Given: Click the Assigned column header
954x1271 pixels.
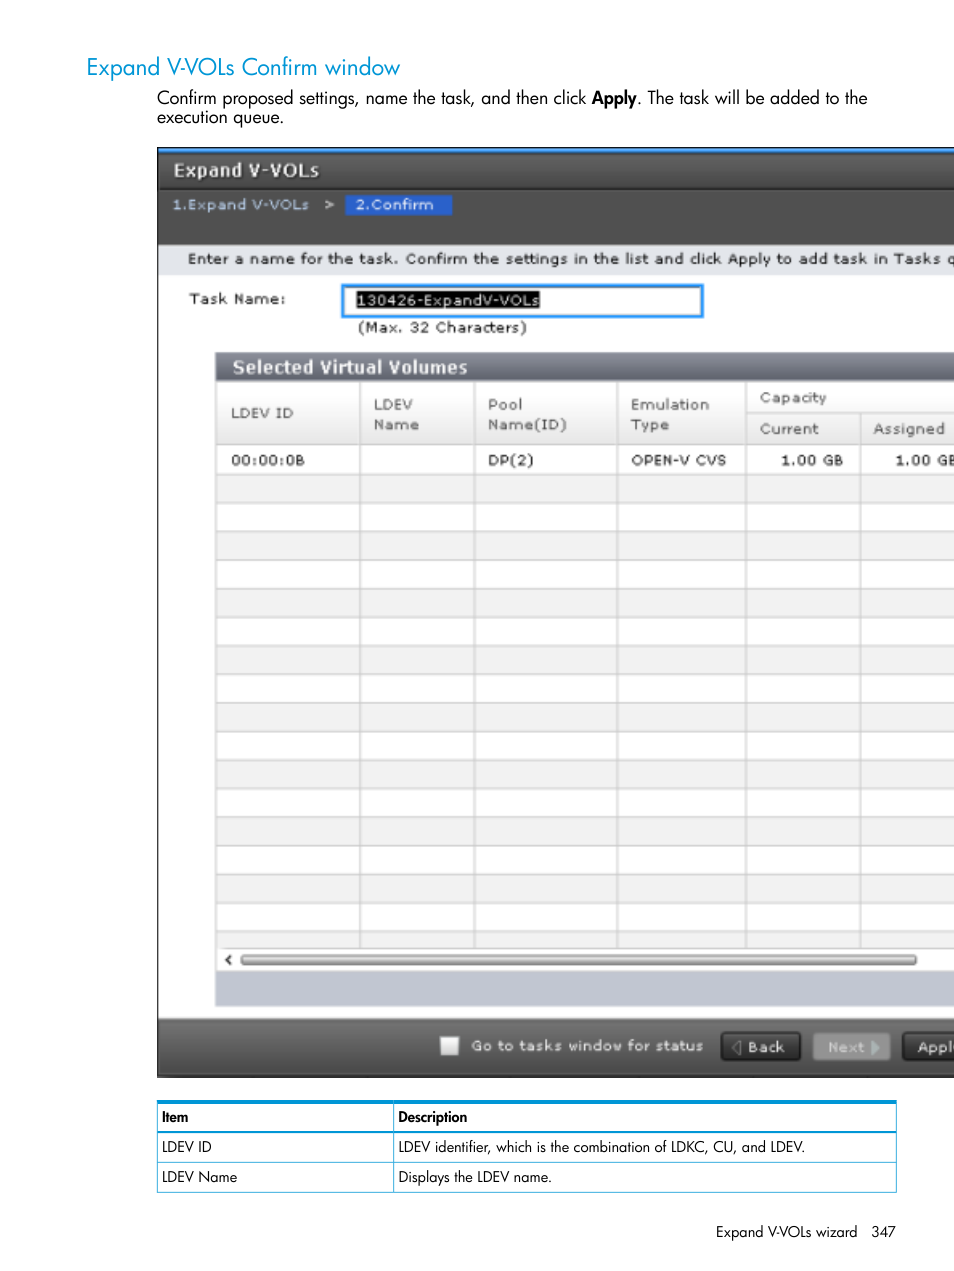Looking at the screenshot, I should coord(908,429).
